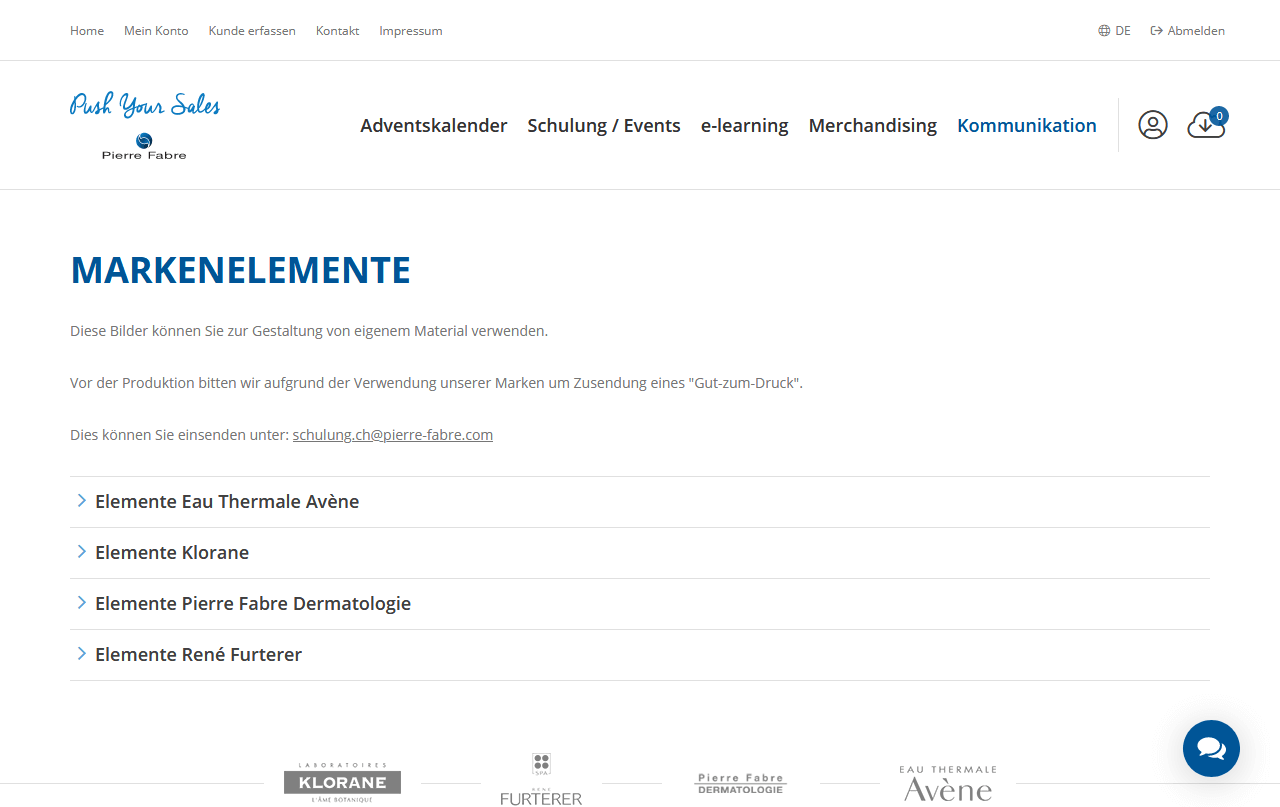
Task: Open the cloud download basket icon
Action: click(x=1205, y=125)
